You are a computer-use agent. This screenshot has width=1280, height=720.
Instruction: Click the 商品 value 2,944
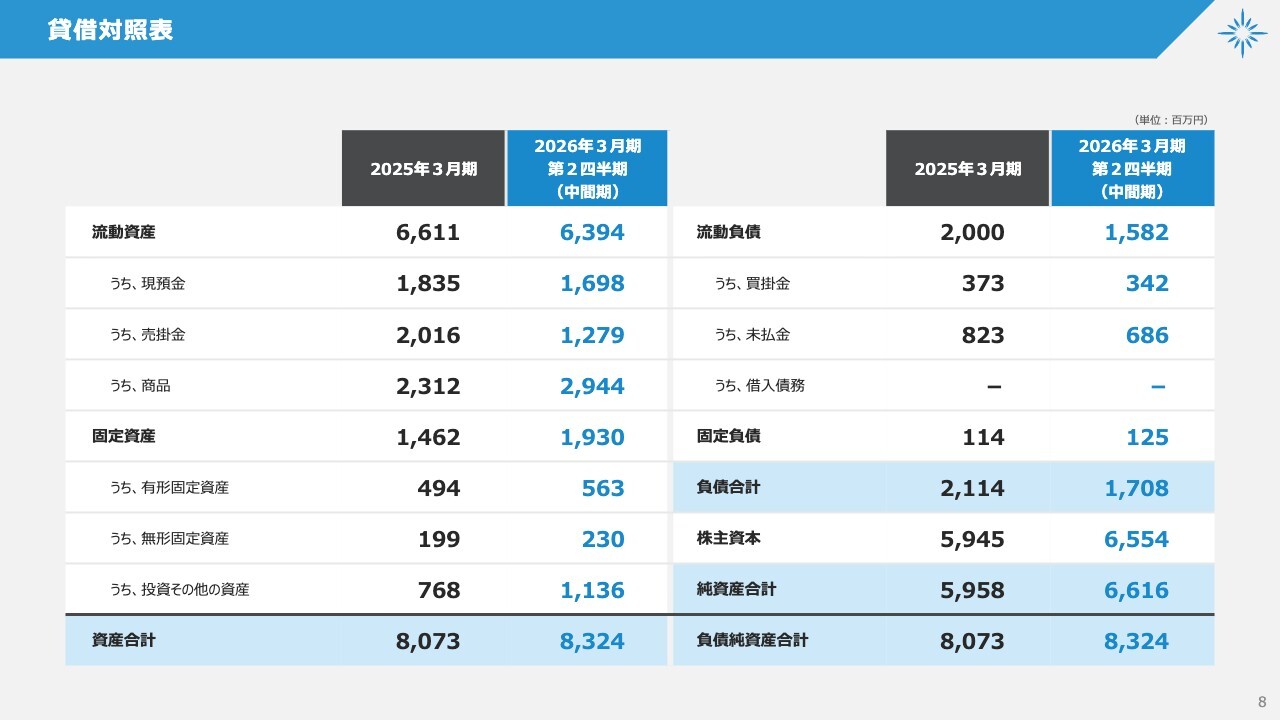tap(592, 386)
